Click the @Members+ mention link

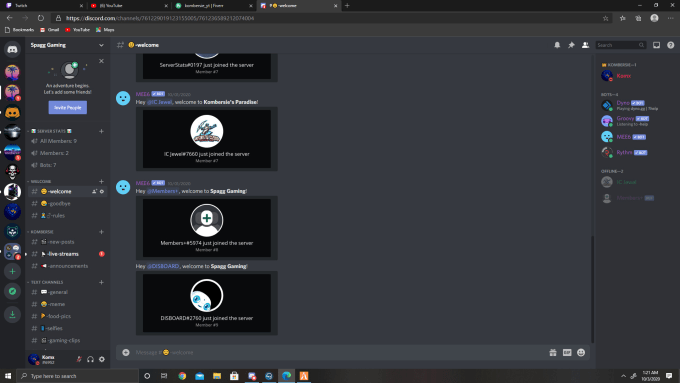(163, 191)
